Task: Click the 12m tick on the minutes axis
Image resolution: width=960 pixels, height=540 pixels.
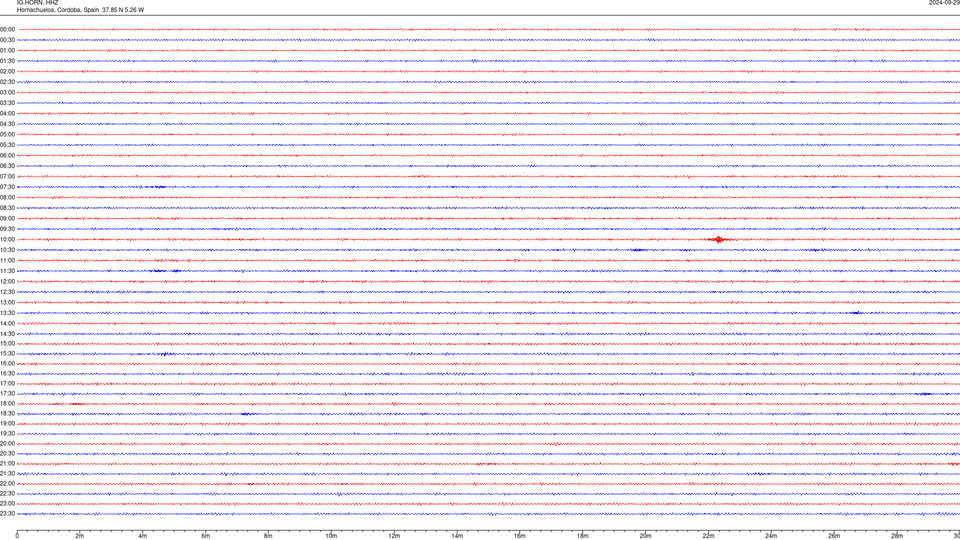Action: pyautogui.click(x=394, y=536)
